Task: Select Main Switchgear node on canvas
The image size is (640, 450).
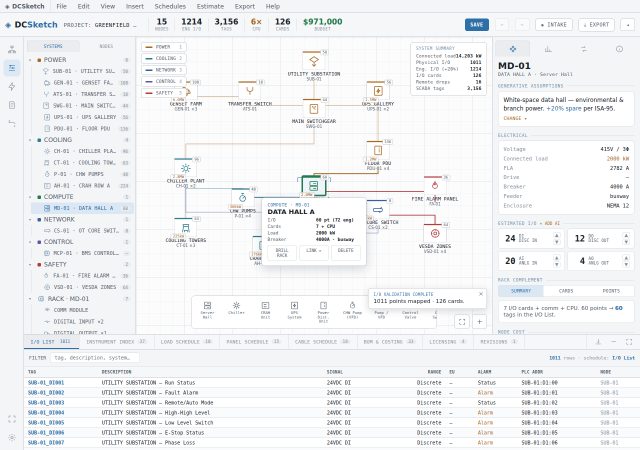Action: pos(313,109)
